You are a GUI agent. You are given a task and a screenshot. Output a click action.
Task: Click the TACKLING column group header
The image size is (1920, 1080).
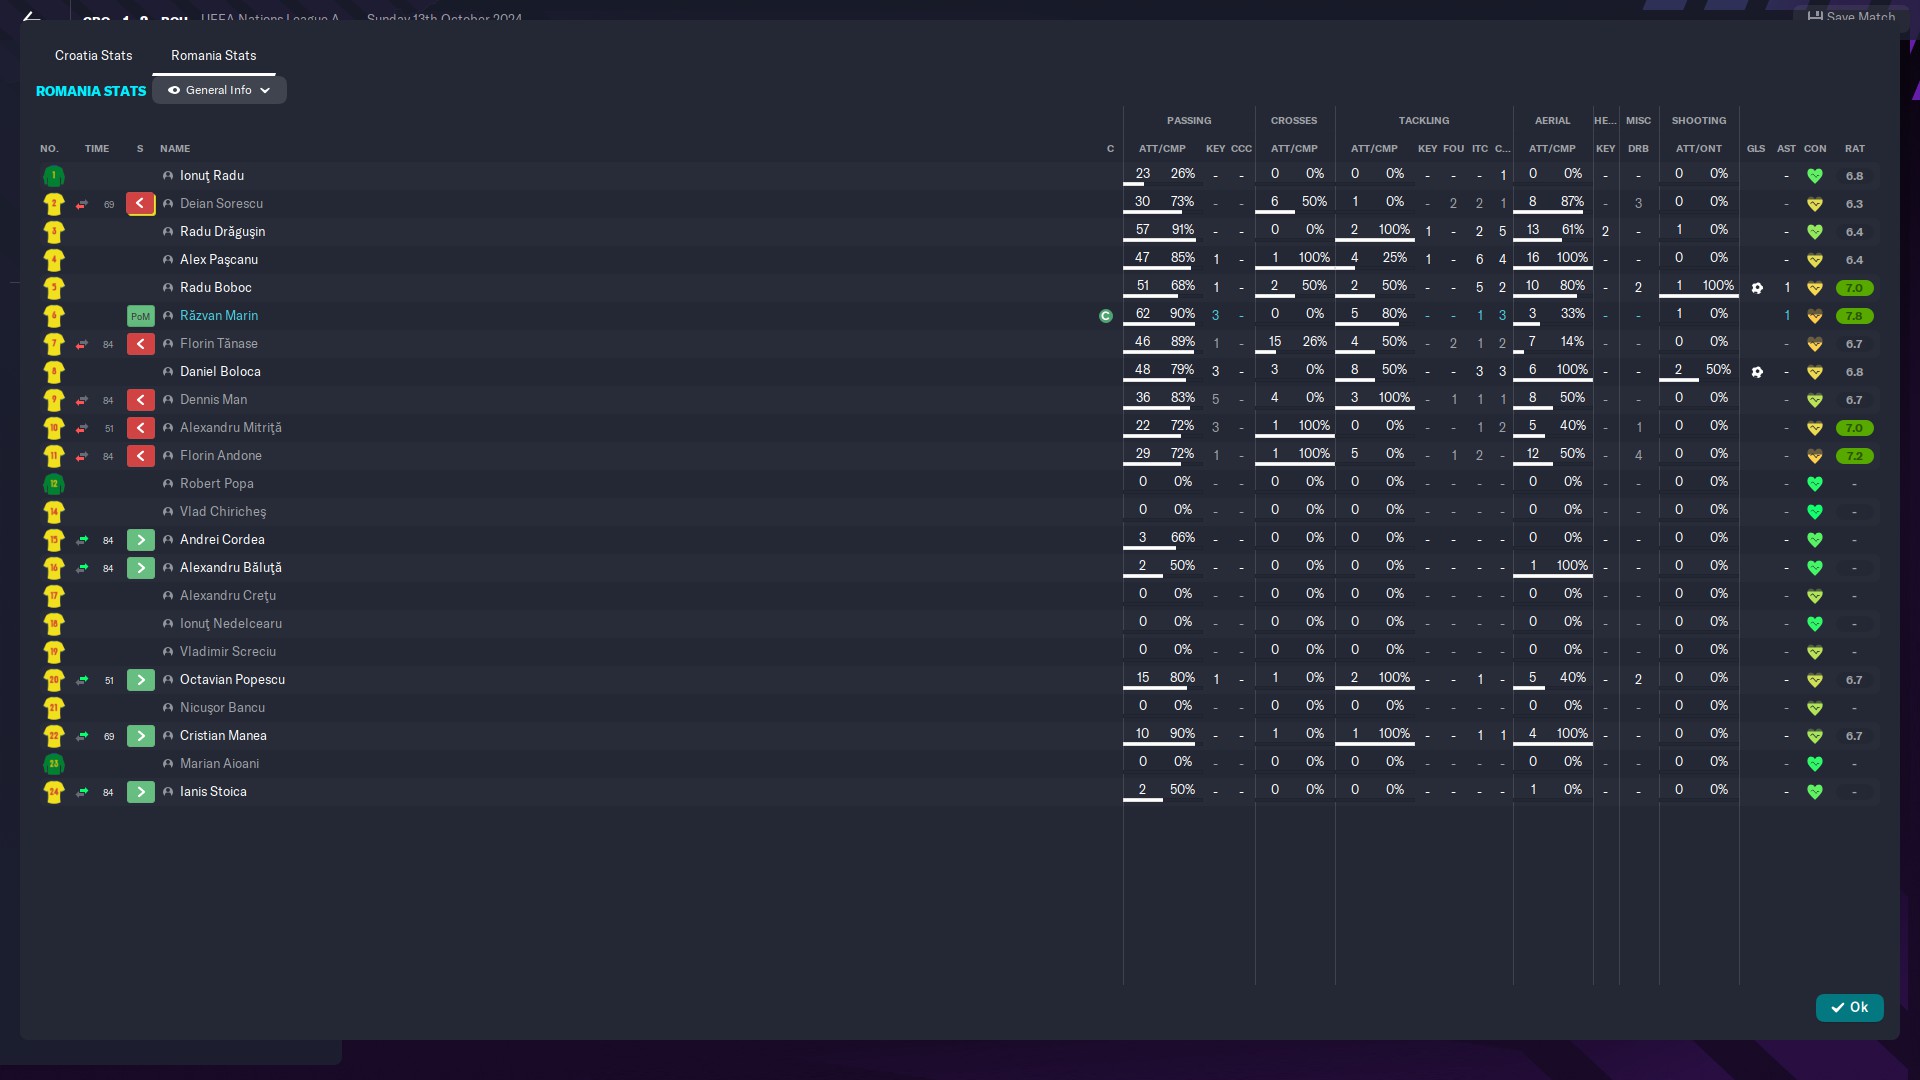tap(1424, 120)
